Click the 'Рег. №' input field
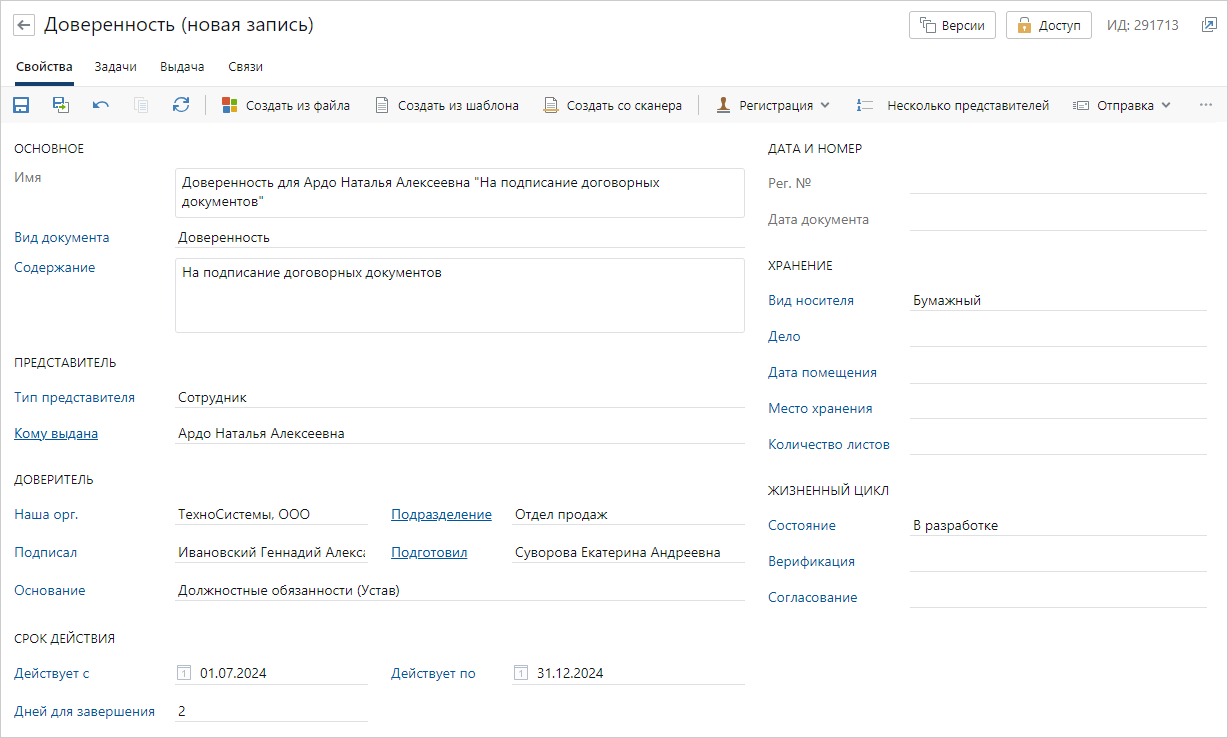This screenshot has width=1228, height=738. pyautogui.click(x=1058, y=183)
